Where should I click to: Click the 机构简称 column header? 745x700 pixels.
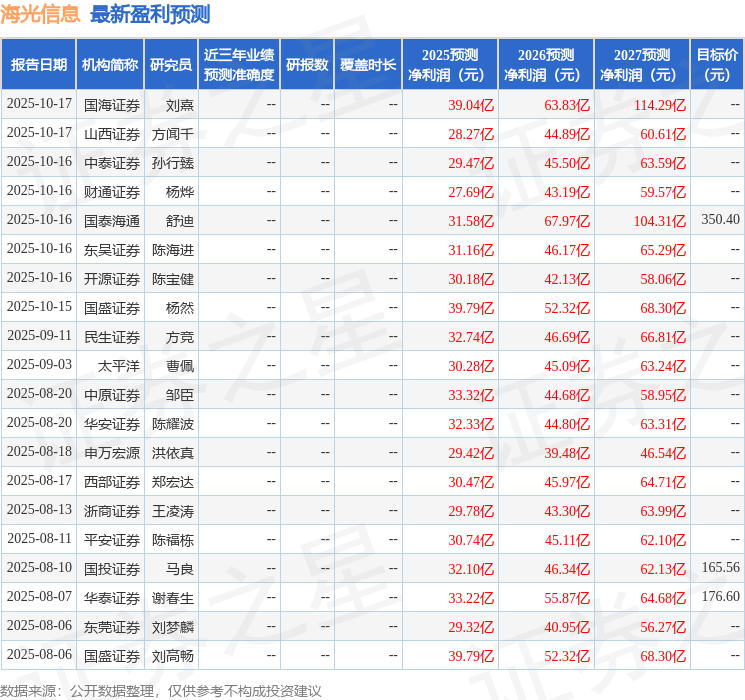click(110, 64)
